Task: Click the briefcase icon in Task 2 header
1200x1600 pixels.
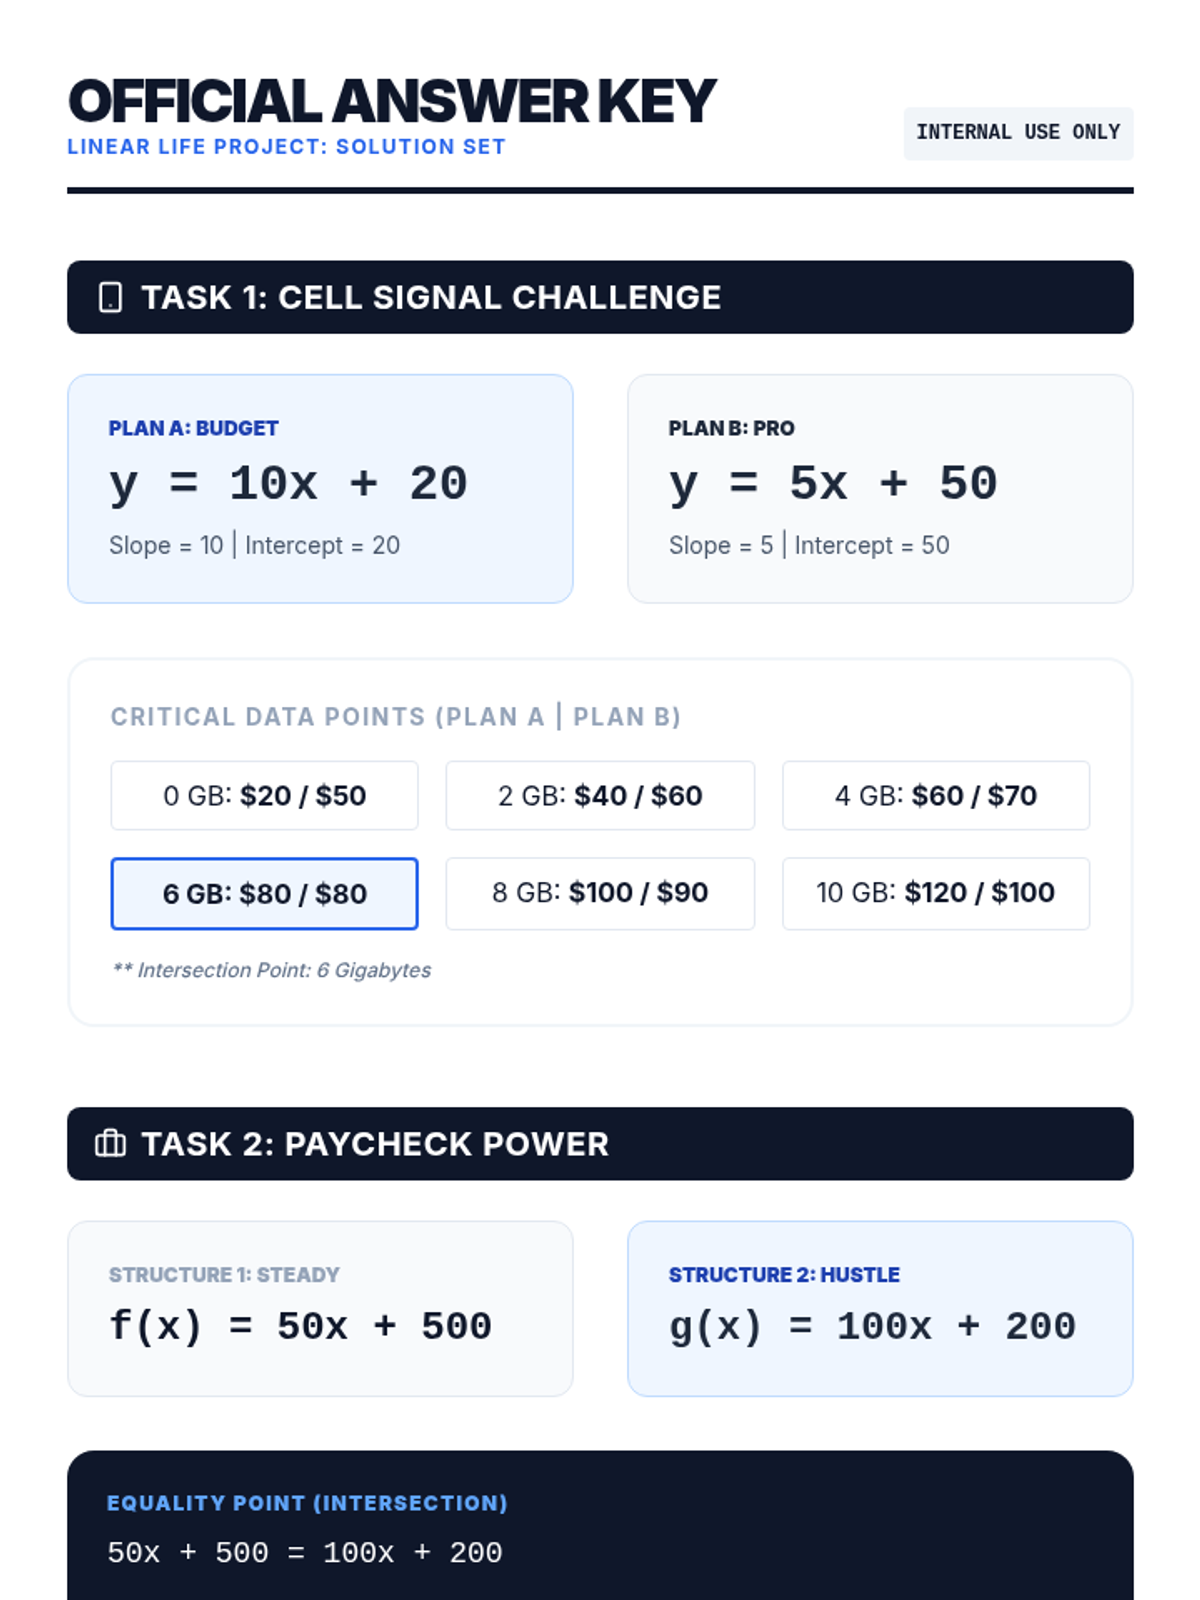Action: (x=110, y=1143)
